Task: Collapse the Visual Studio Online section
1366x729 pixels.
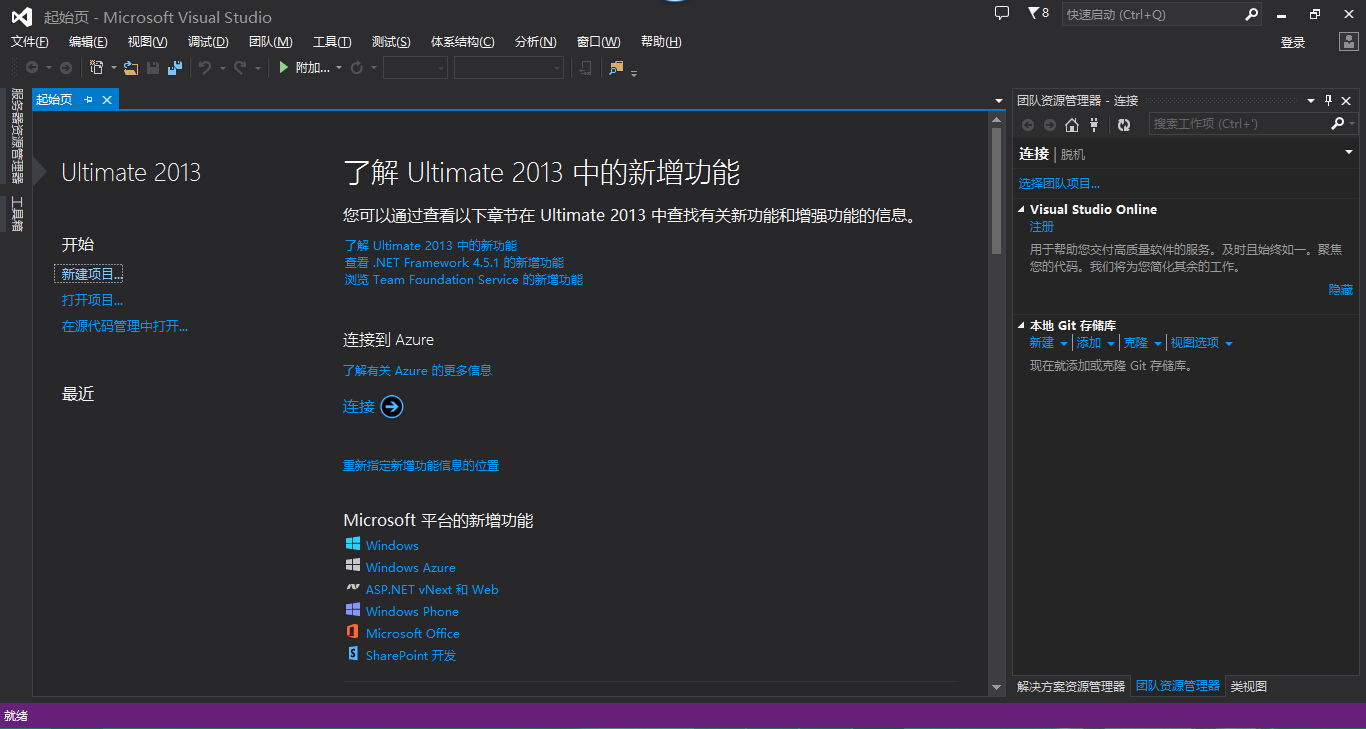Action: click(1021, 210)
